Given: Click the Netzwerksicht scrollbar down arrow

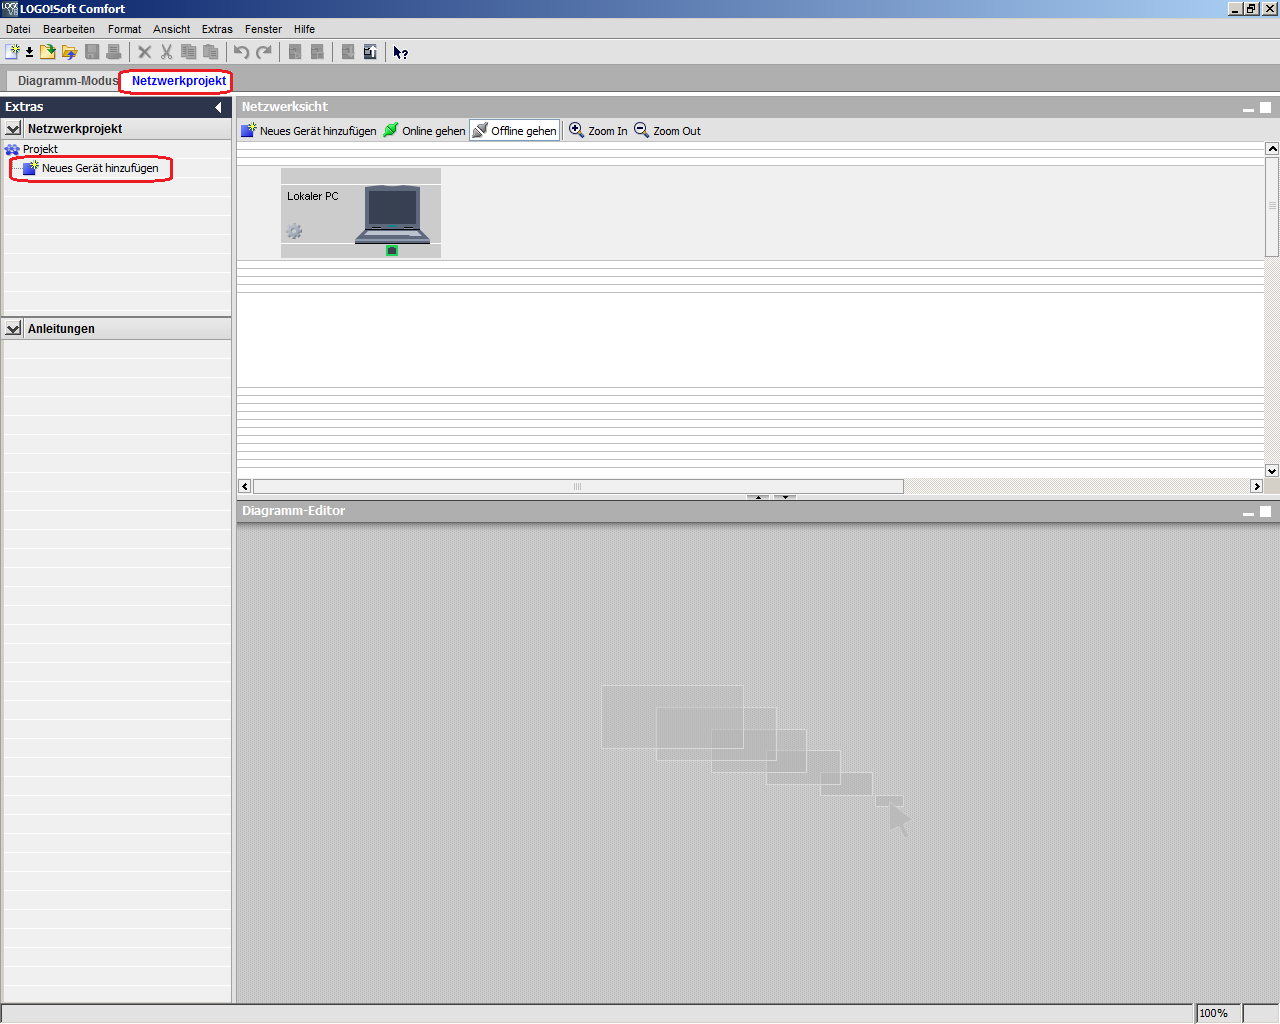Looking at the screenshot, I should [1272, 471].
